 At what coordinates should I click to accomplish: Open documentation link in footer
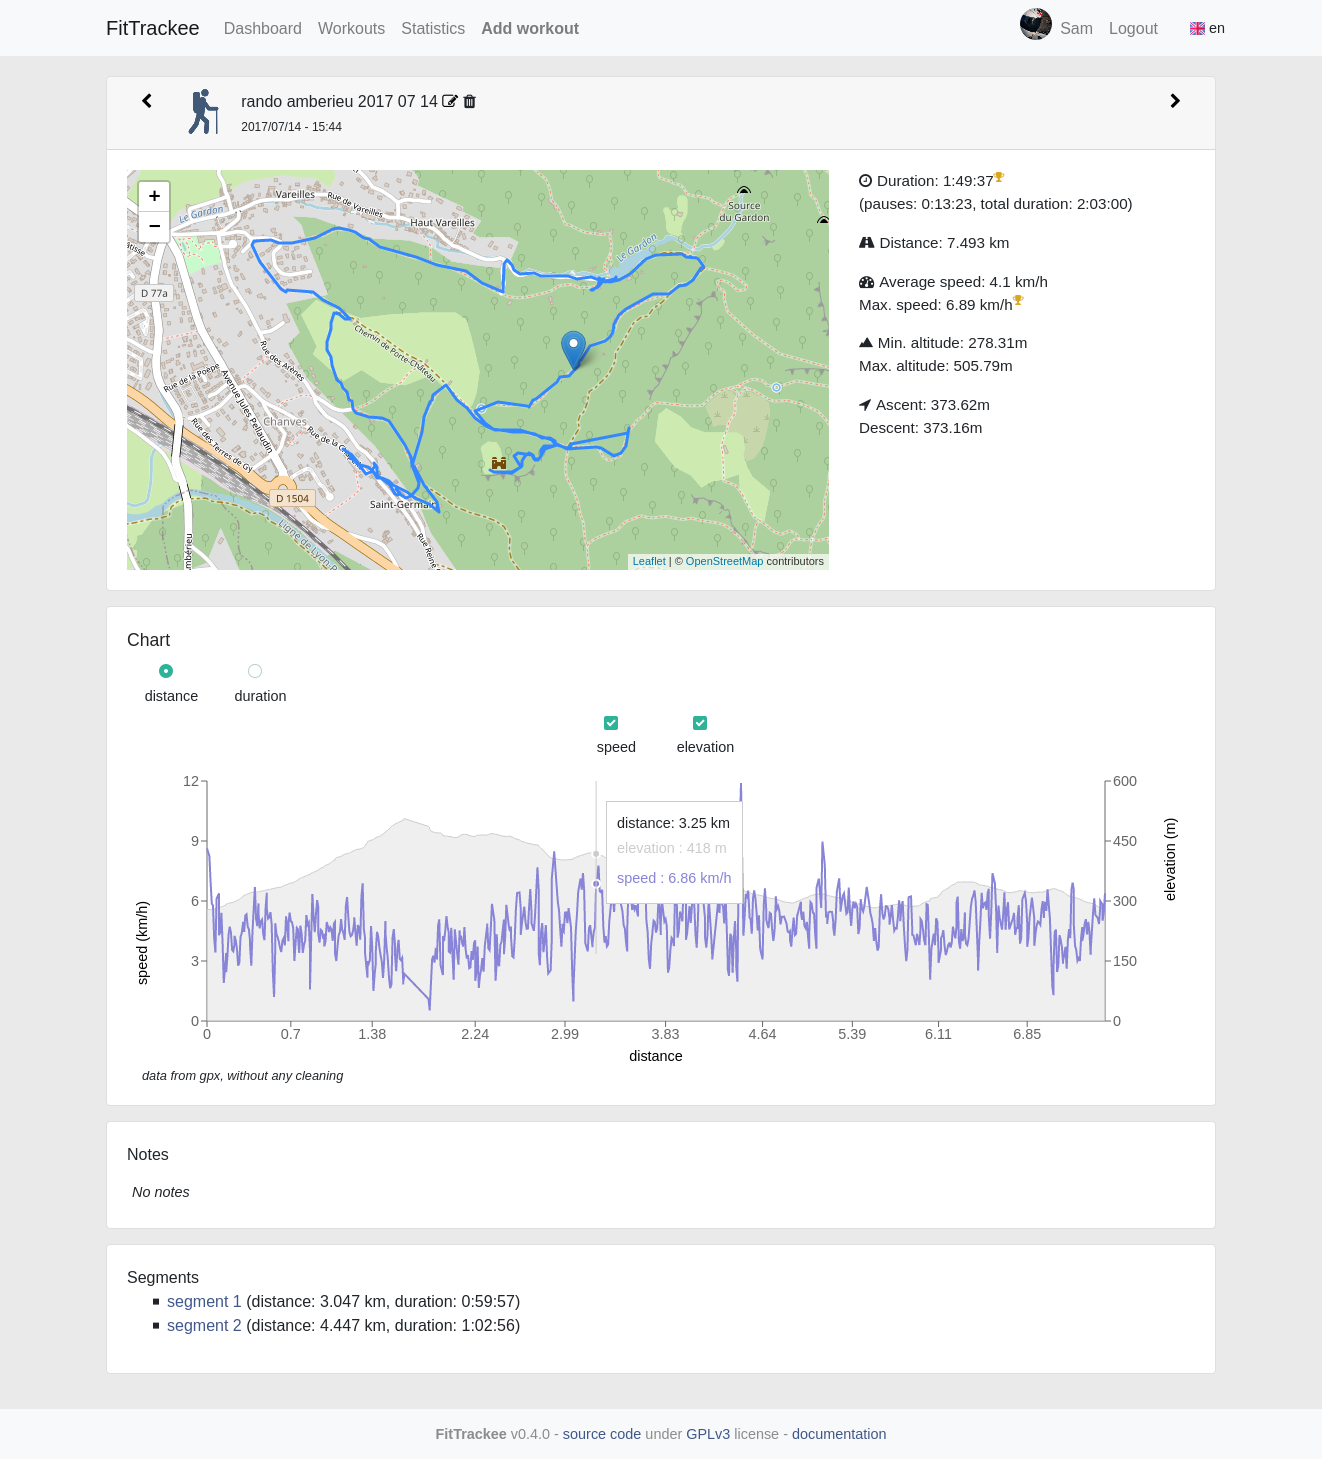click(839, 1434)
